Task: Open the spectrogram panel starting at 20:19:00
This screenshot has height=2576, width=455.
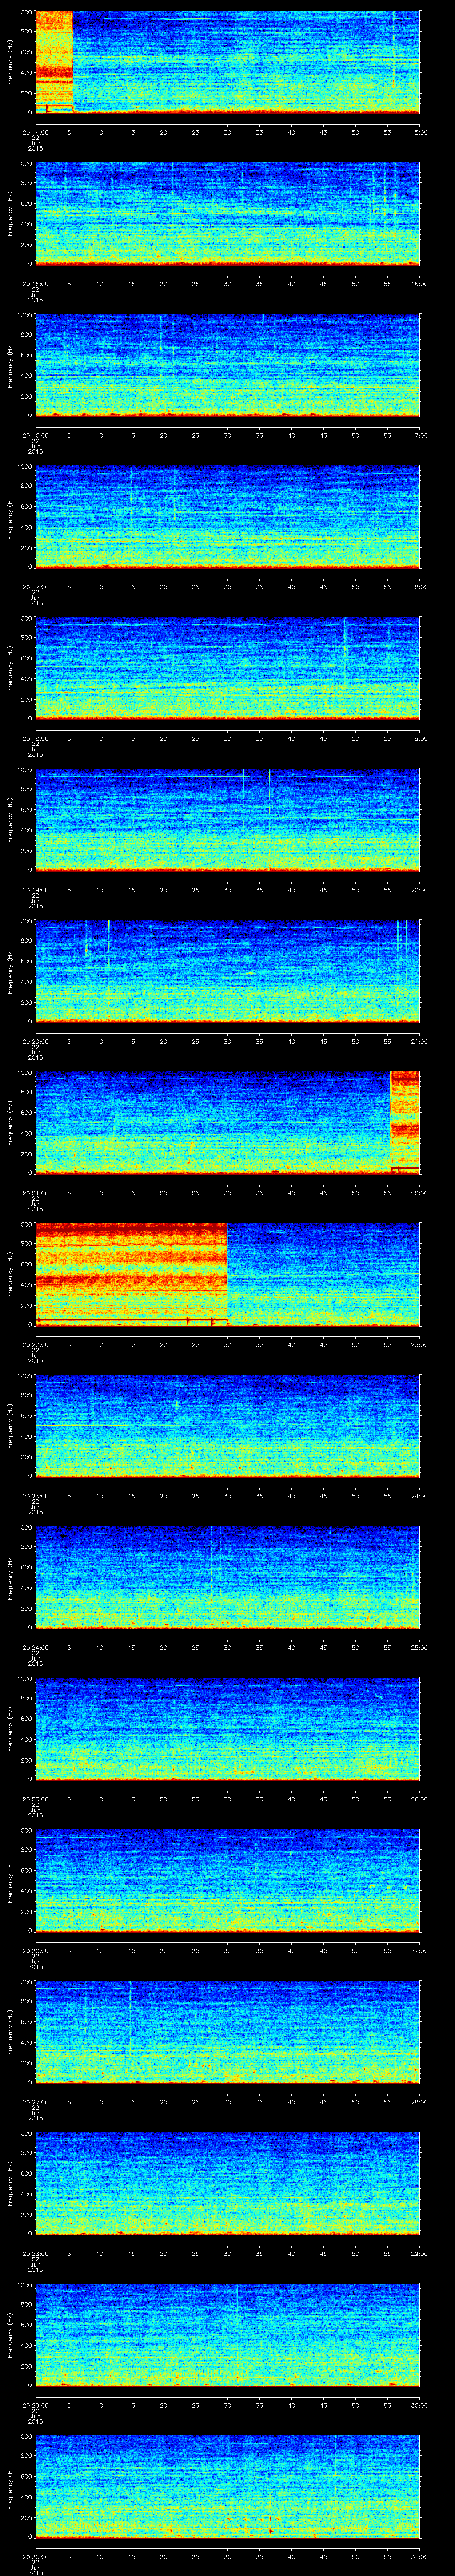Action: coord(227,819)
